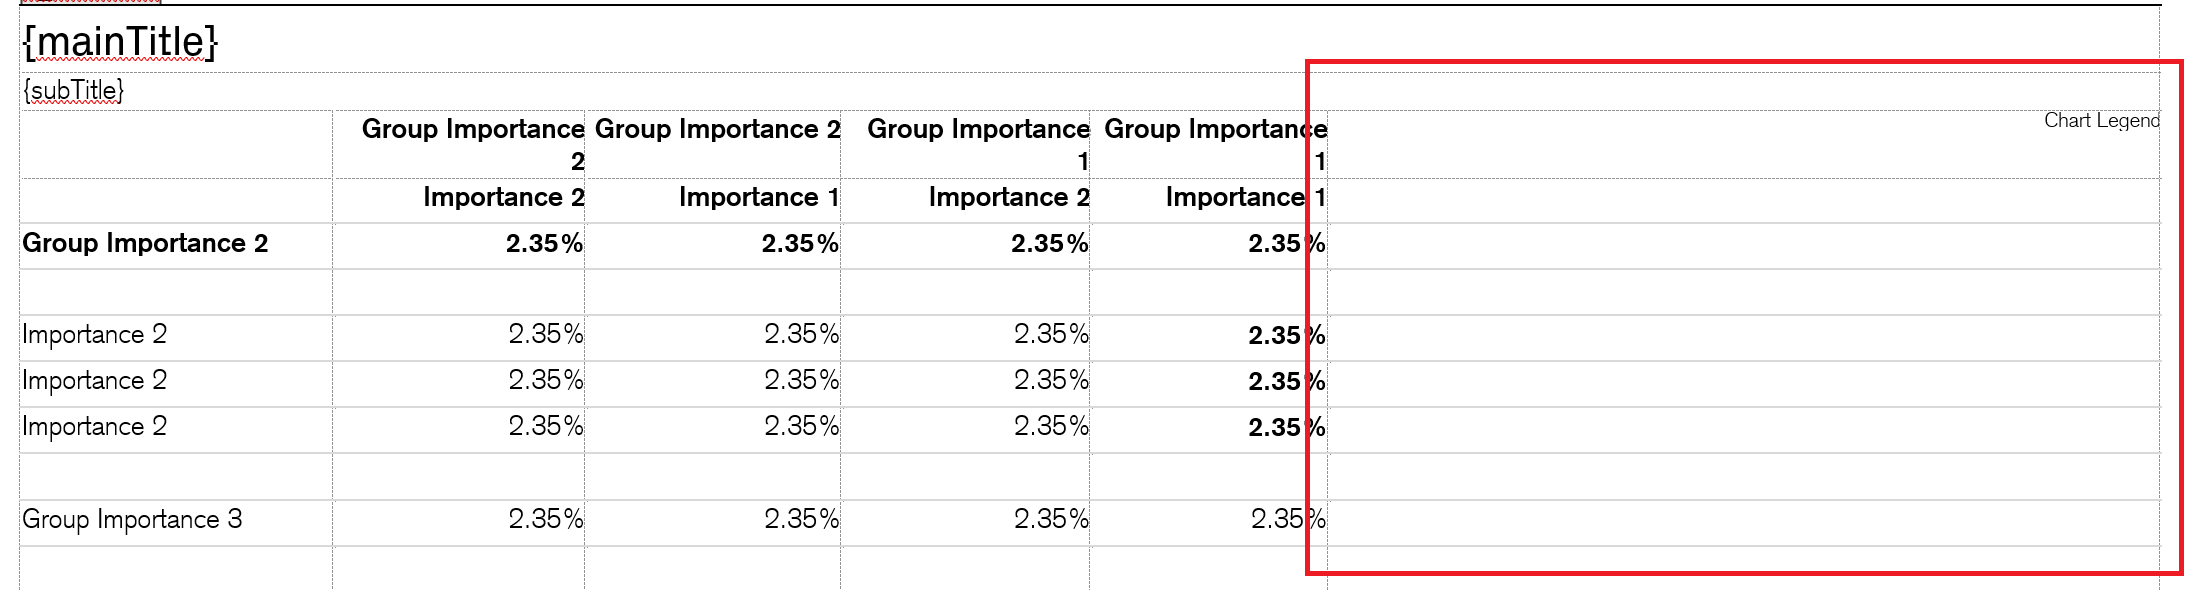Click Importance 1 sub-header in second data column
Screen dimensions: 2202x590
pyautogui.click(x=758, y=198)
